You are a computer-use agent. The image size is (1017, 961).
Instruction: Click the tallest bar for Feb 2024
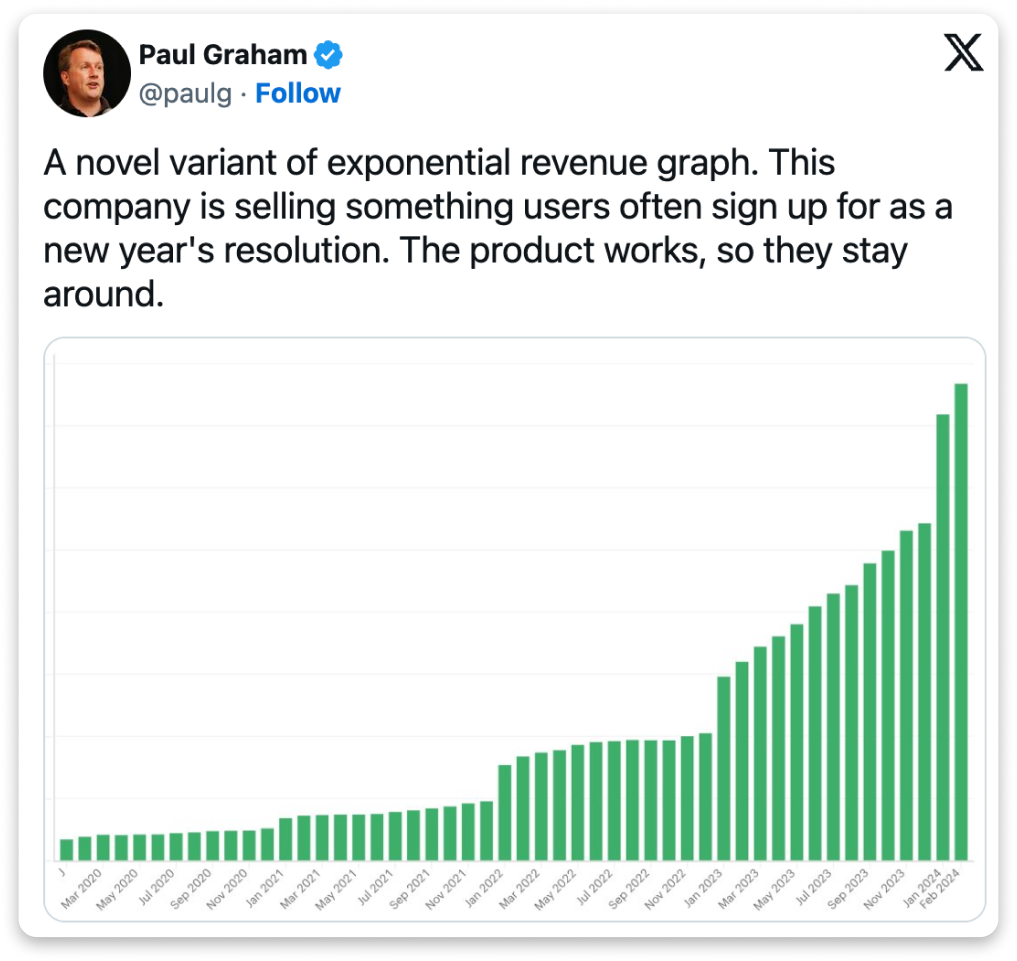[961, 622]
